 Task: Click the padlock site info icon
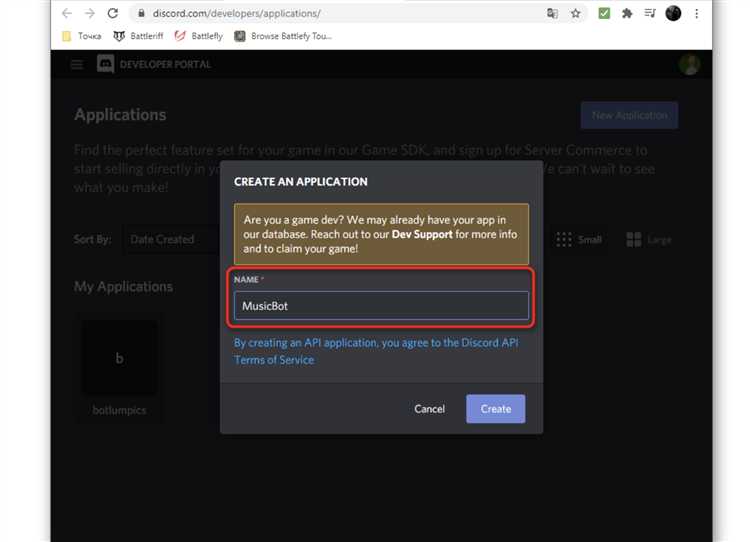141,13
